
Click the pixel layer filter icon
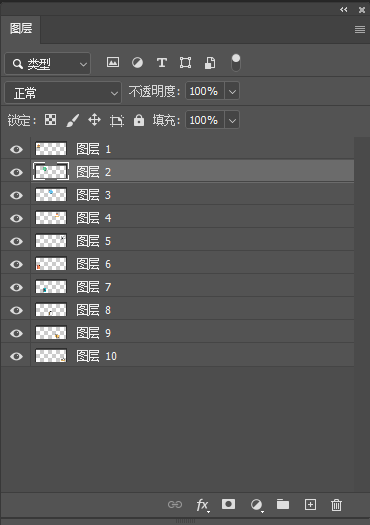(x=113, y=62)
